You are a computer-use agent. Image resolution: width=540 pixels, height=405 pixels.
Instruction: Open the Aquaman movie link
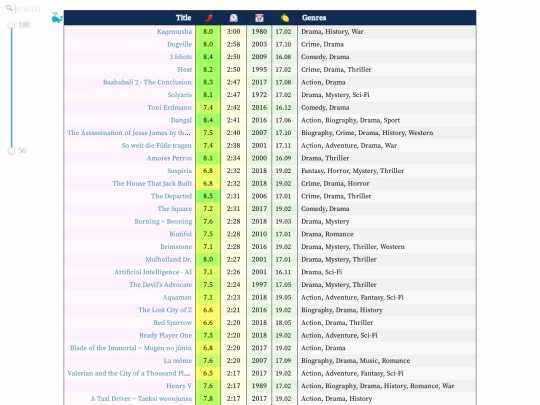(177, 297)
